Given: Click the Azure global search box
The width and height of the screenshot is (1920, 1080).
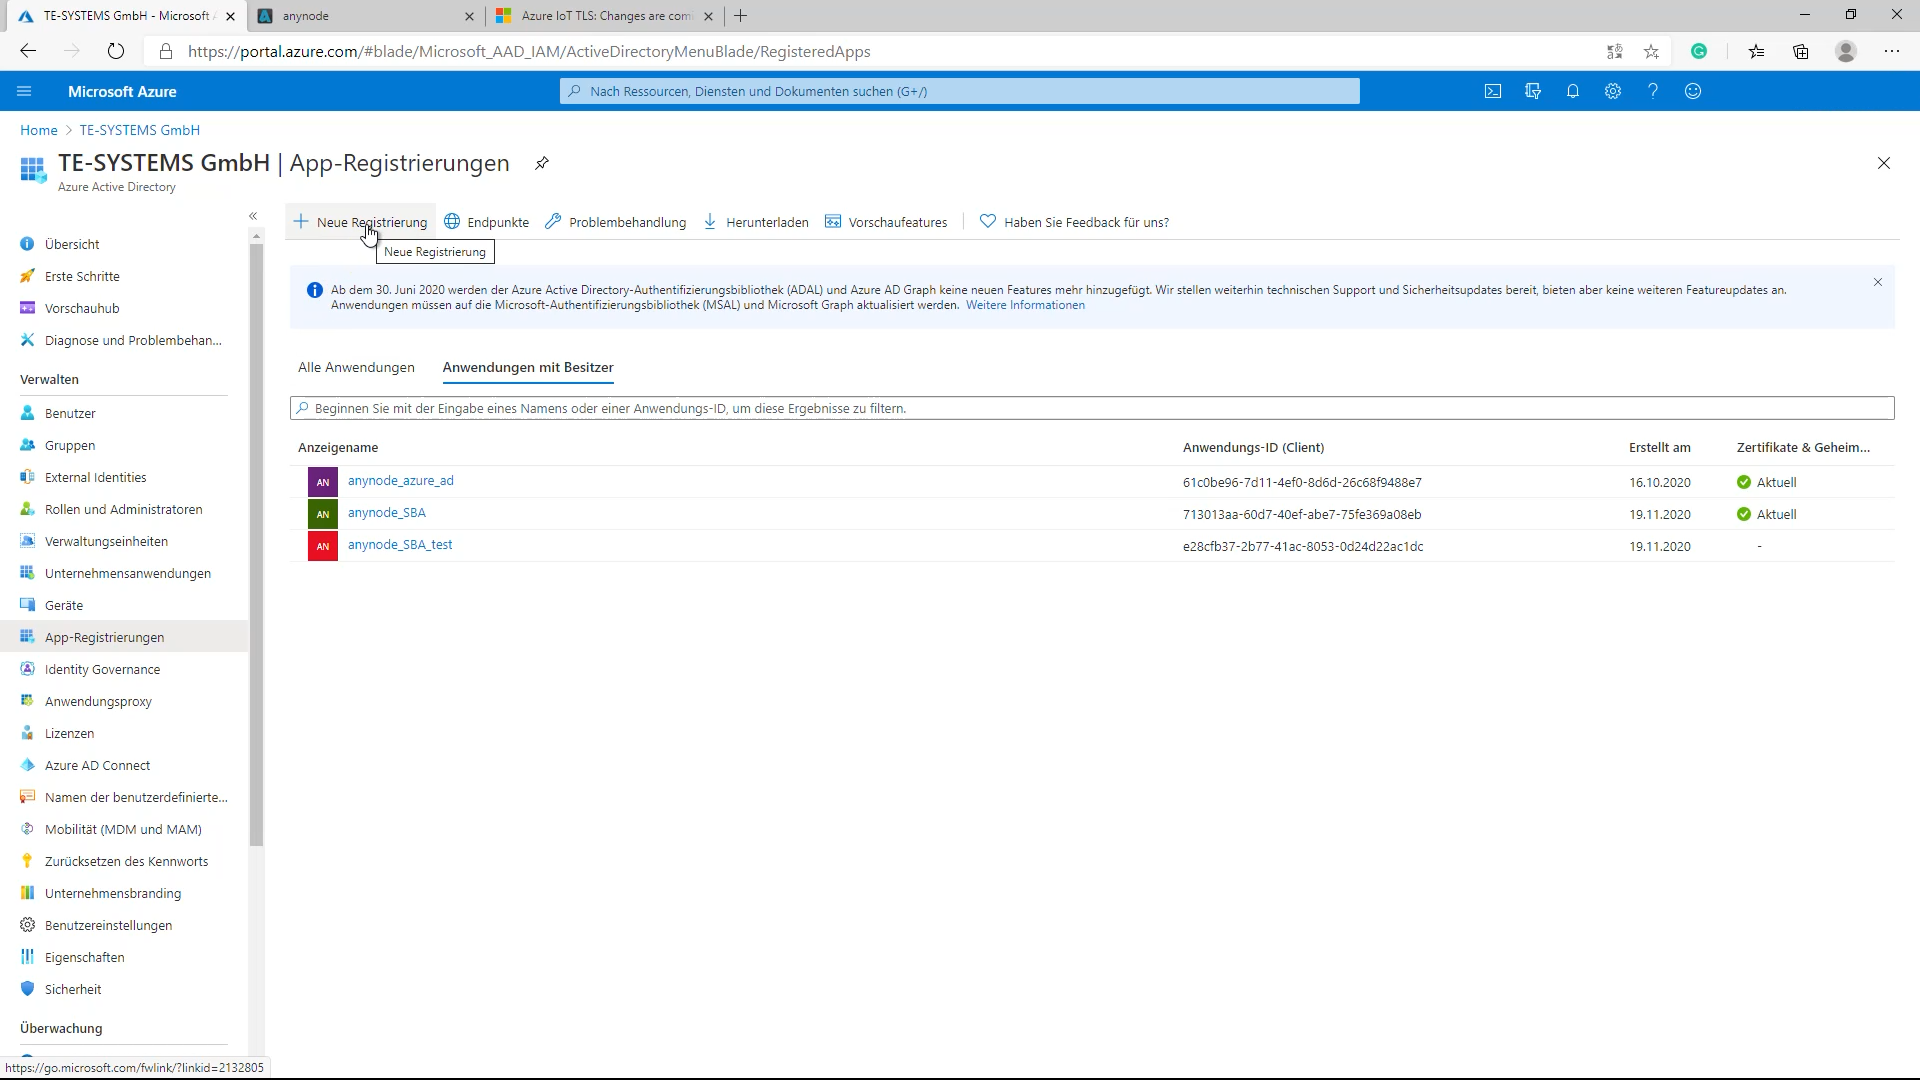Looking at the screenshot, I should tap(960, 91).
